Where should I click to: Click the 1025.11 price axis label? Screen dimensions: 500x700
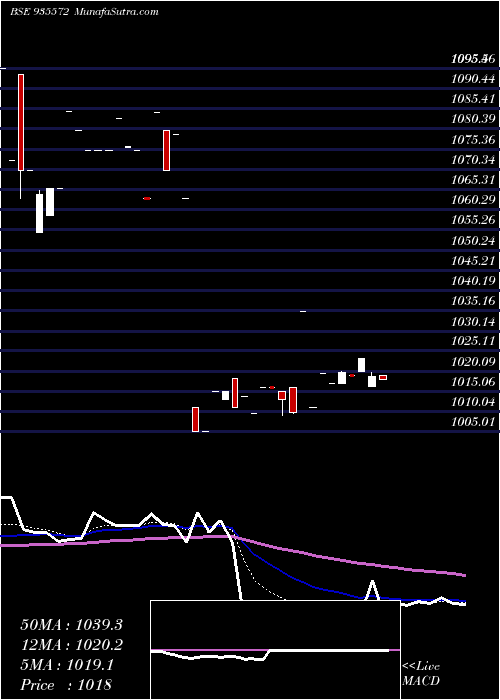click(x=473, y=342)
